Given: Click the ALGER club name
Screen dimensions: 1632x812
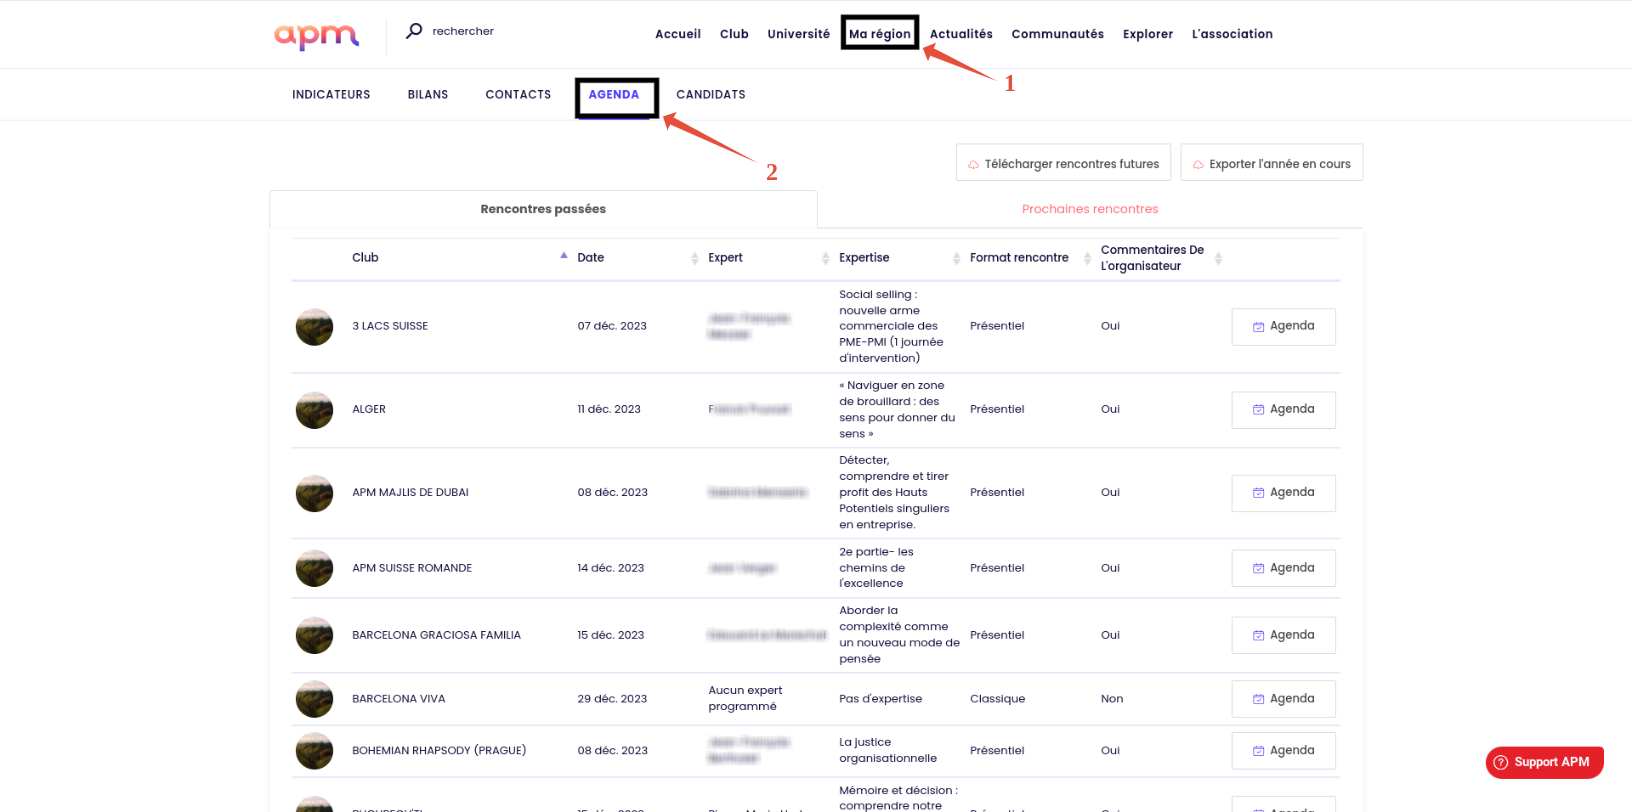Looking at the screenshot, I should [369, 409].
